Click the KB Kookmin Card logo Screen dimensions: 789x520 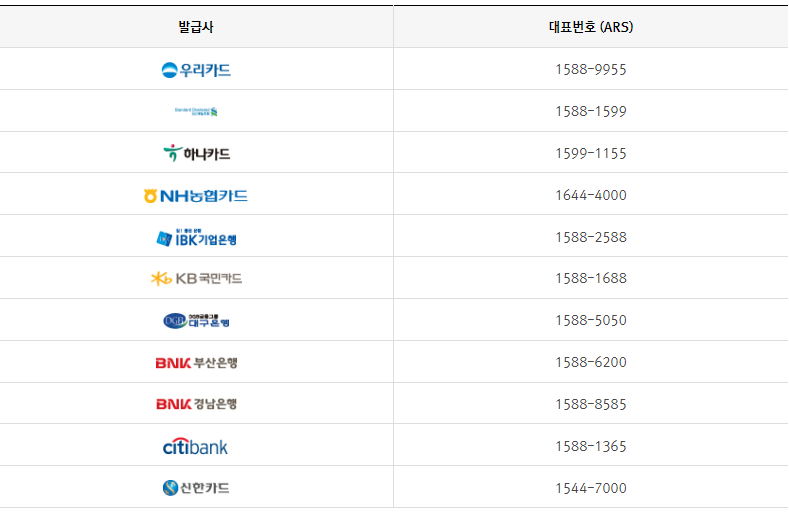click(x=196, y=278)
